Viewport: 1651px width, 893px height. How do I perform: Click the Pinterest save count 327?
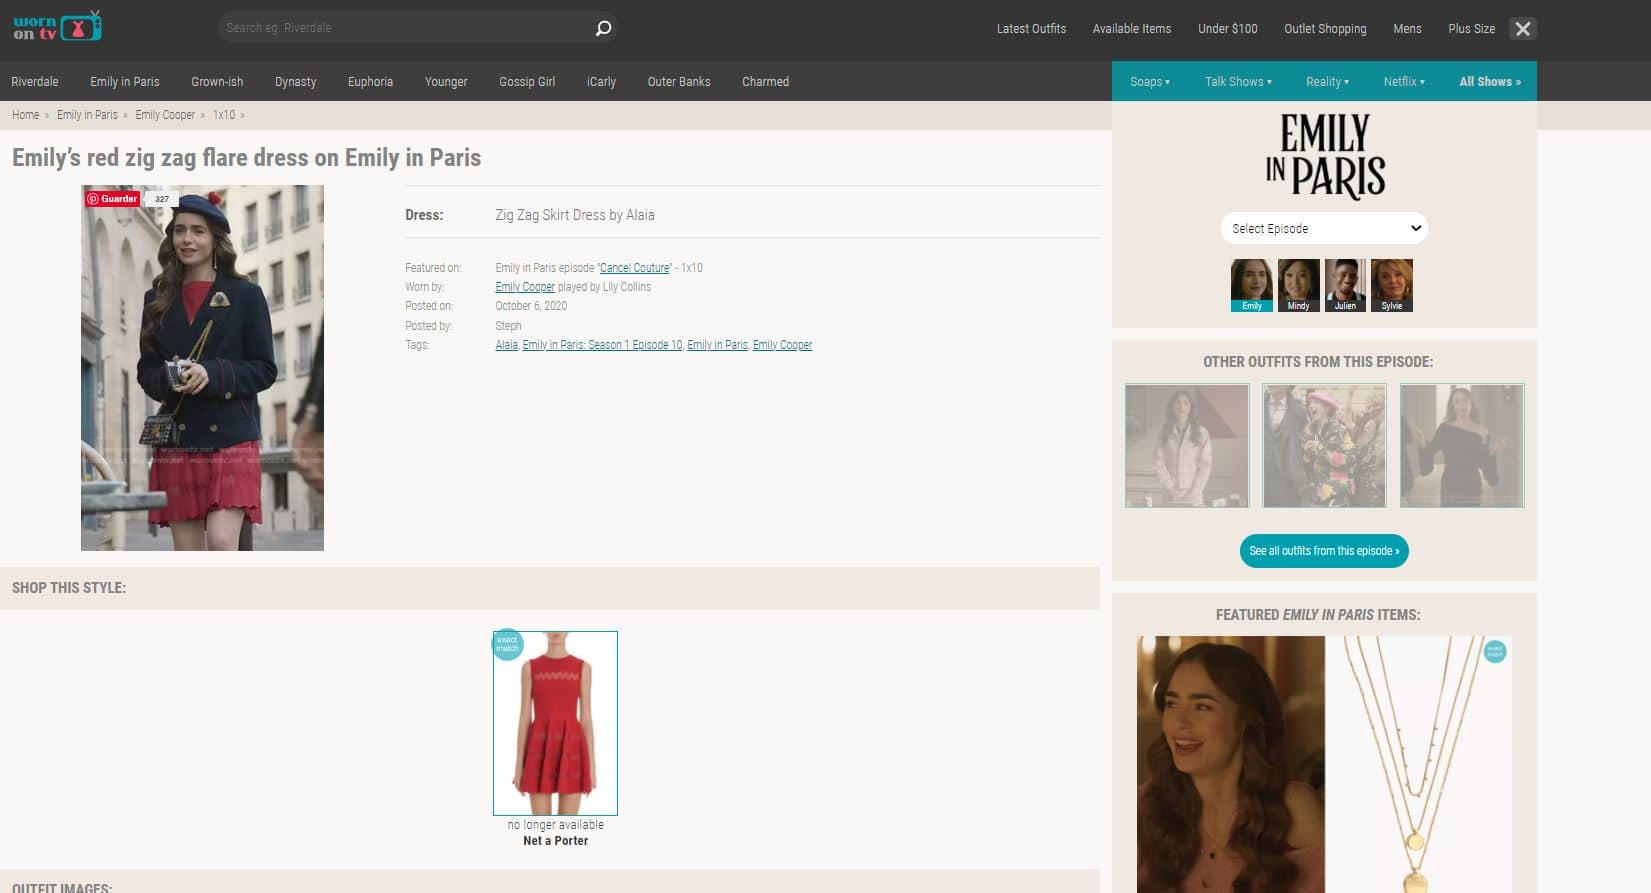click(162, 199)
